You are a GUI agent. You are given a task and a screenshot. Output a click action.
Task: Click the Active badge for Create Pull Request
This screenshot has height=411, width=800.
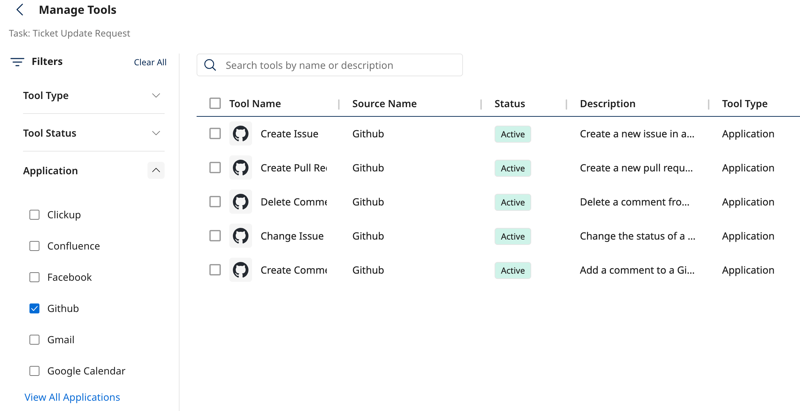[x=513, y=168]
